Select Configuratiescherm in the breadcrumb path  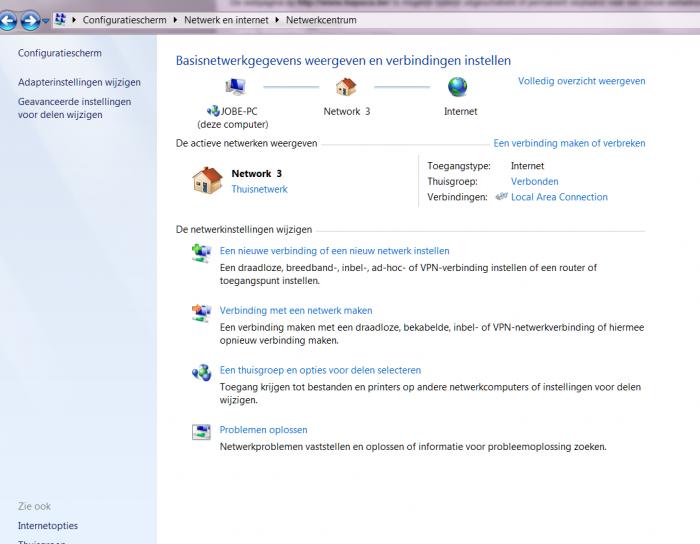125,20
